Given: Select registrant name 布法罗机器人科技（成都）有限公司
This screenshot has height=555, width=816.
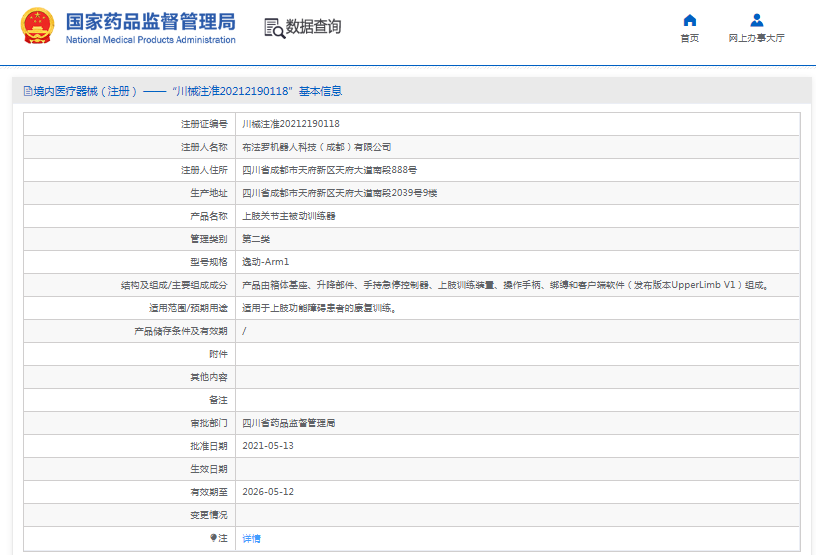Looking at the screenshot, I should pyautogui.click(x=317, y=147).
